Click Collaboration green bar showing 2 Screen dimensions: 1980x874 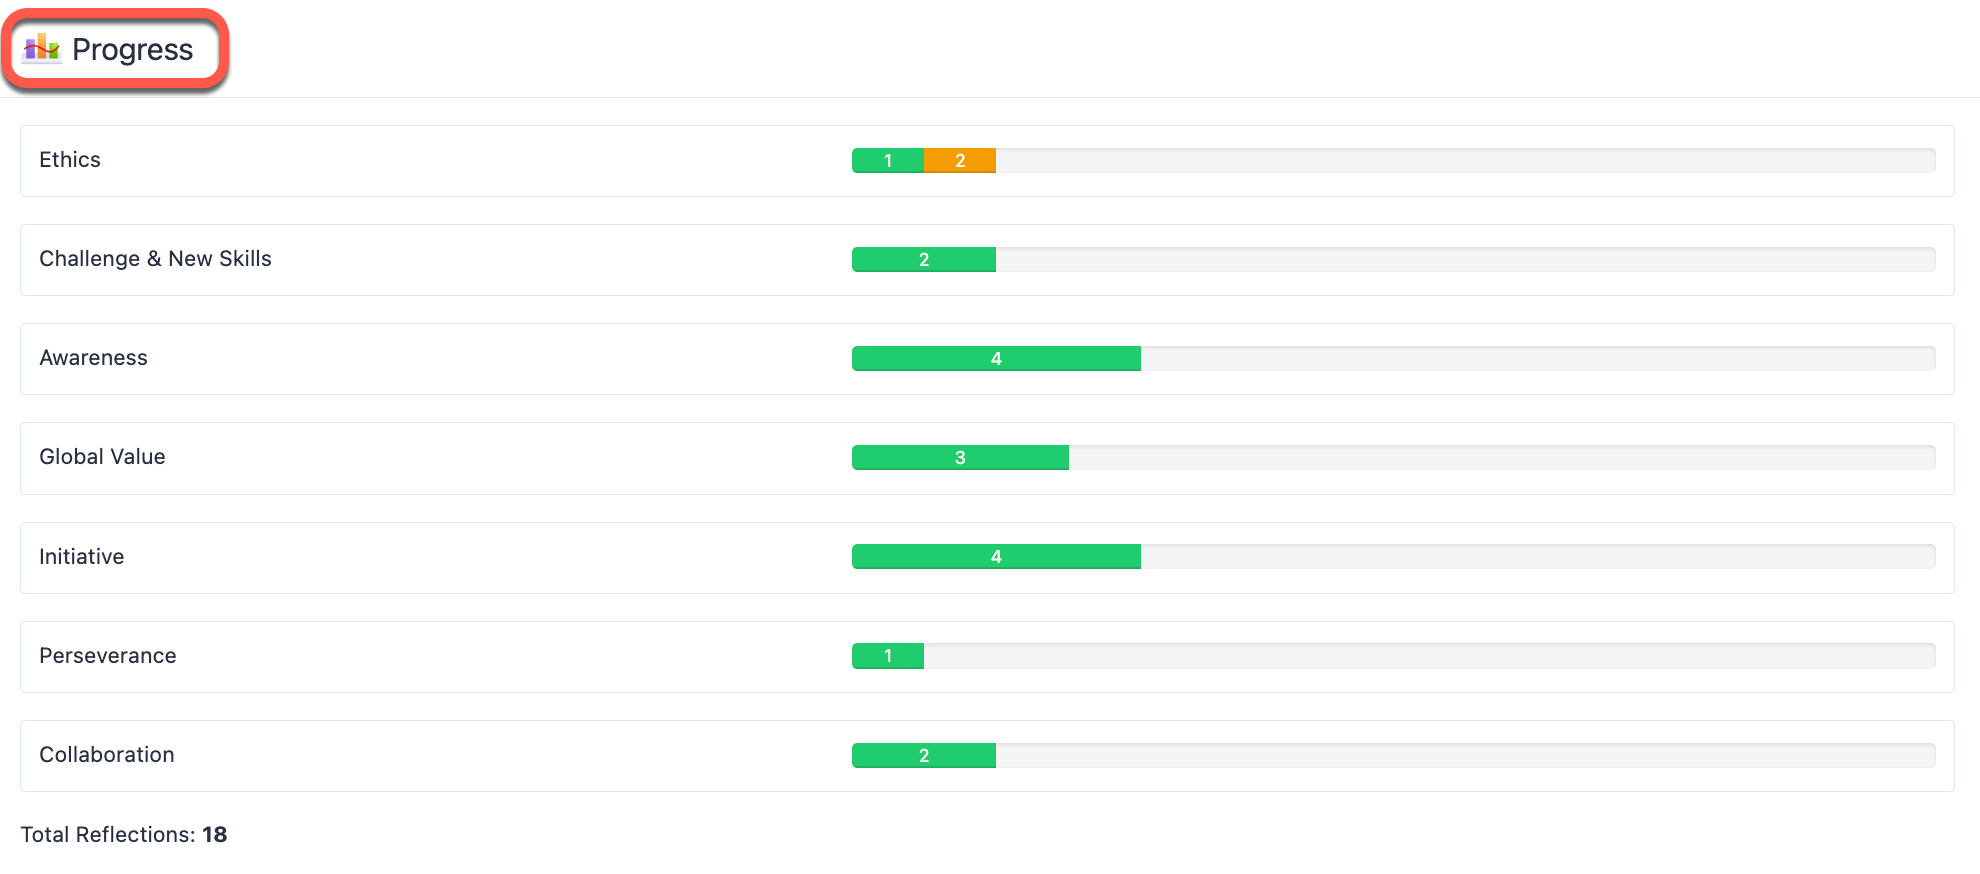[924, 755]
